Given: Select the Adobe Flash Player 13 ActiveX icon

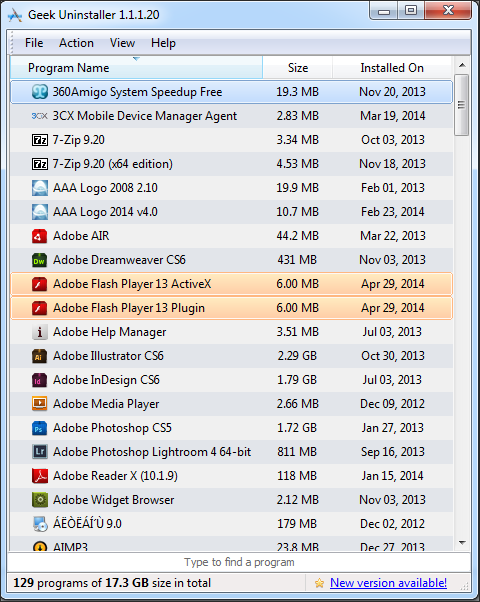Looking at the screenshot, I should point(40,284).
